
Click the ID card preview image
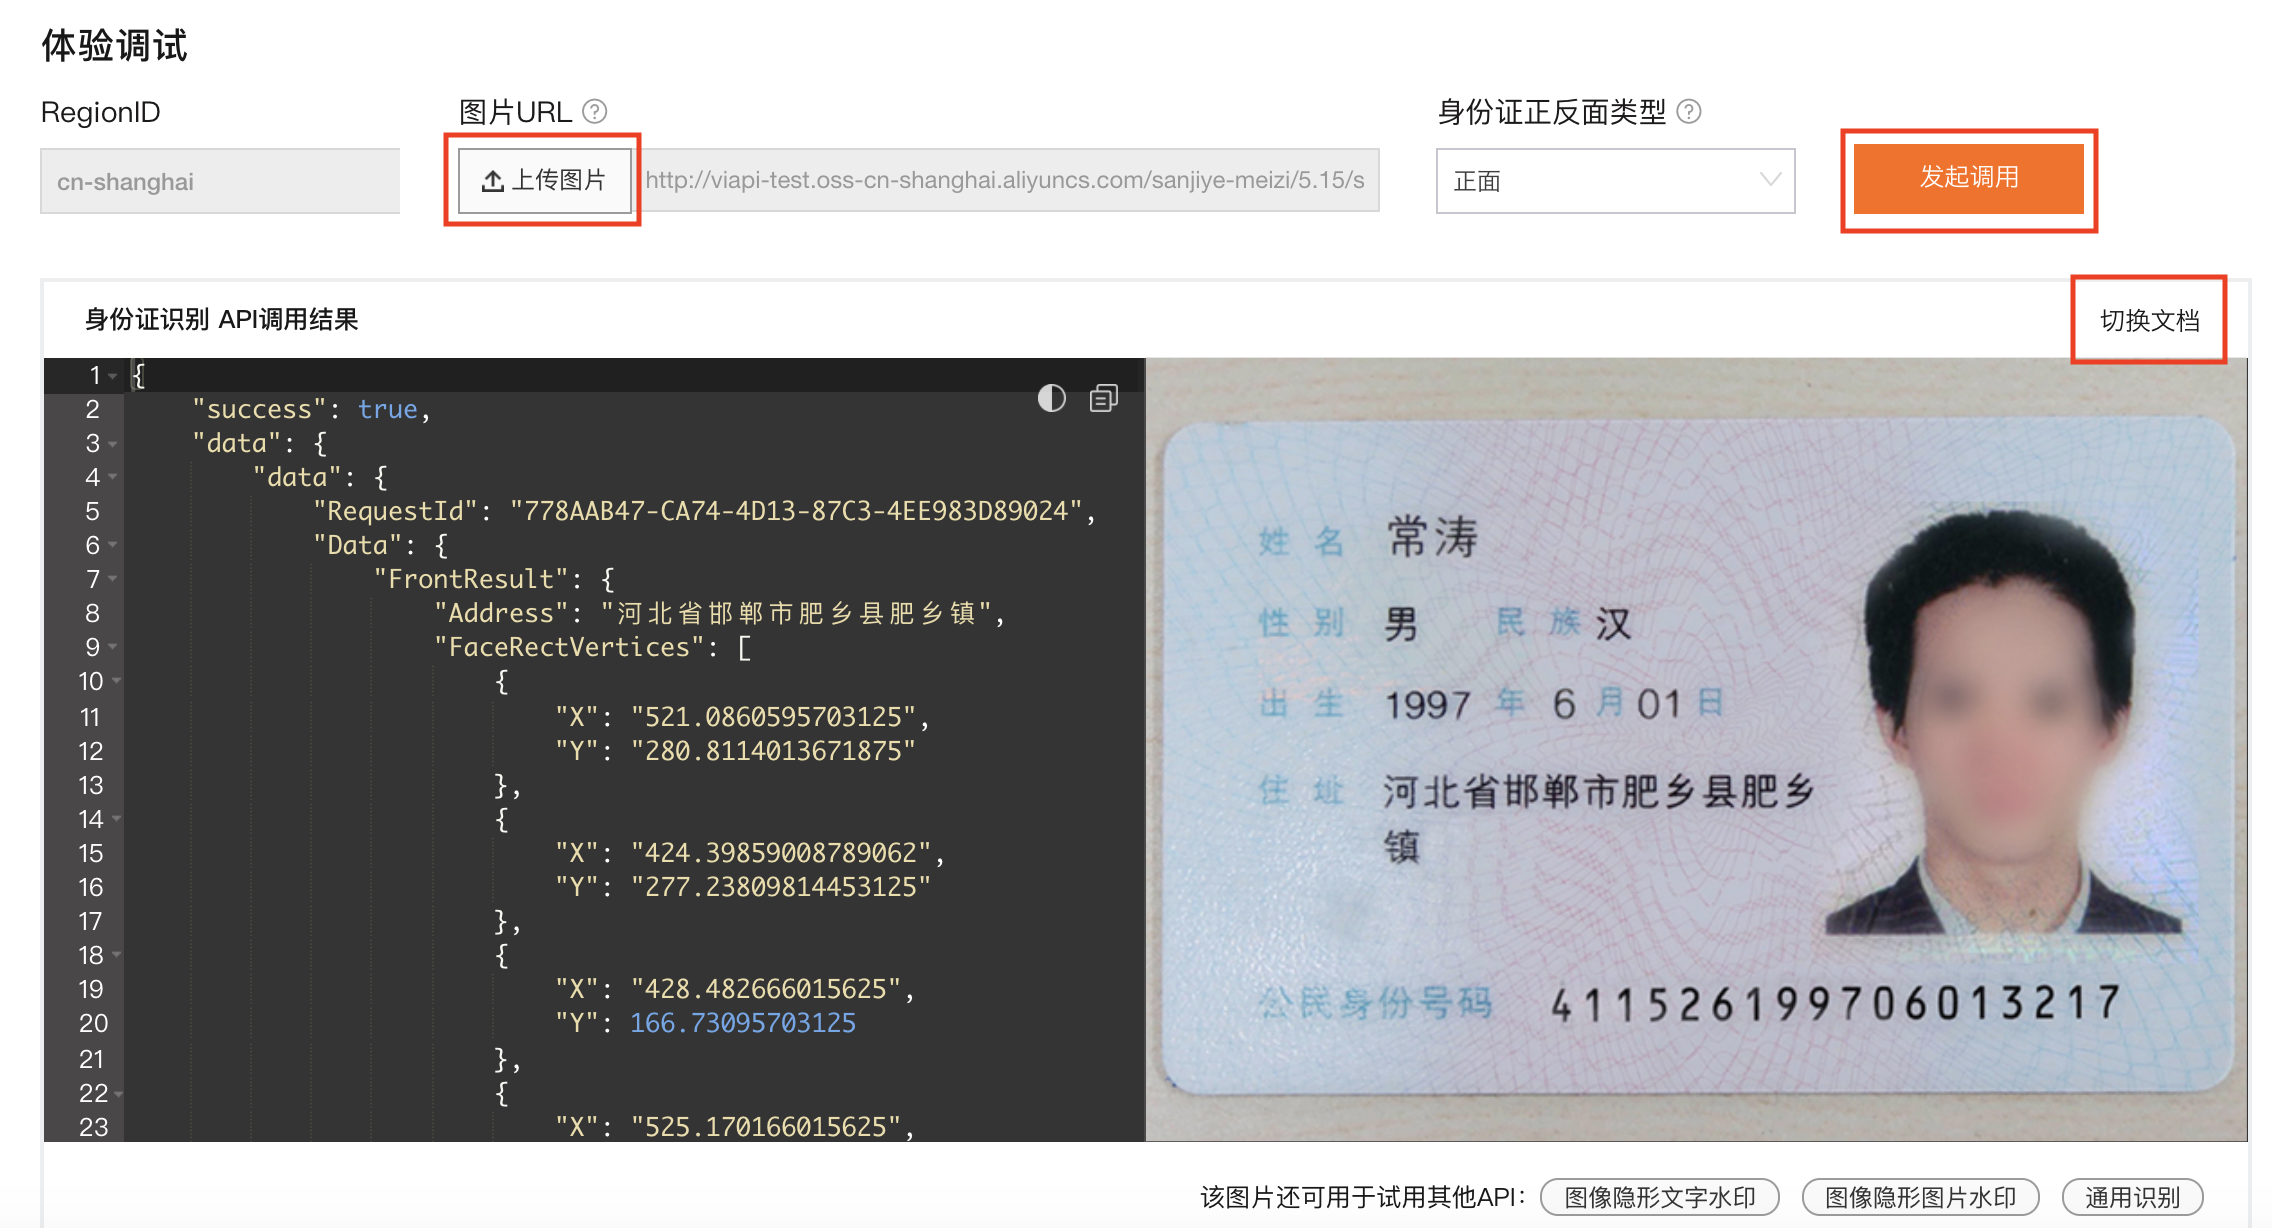[1696, 749]
